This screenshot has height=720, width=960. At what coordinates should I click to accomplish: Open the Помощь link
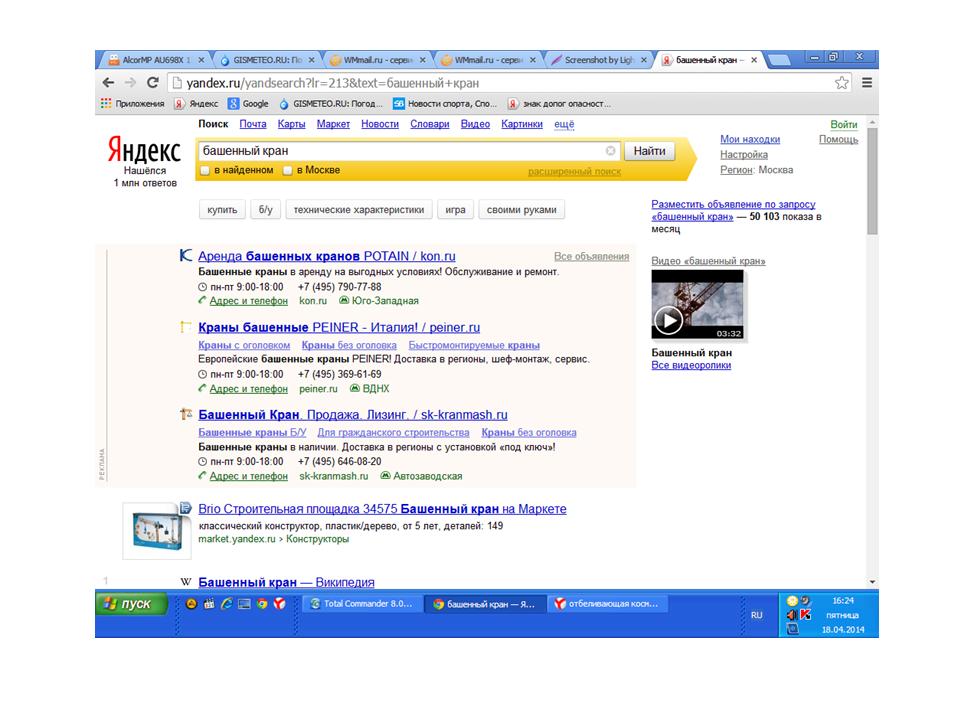point(838,139)
